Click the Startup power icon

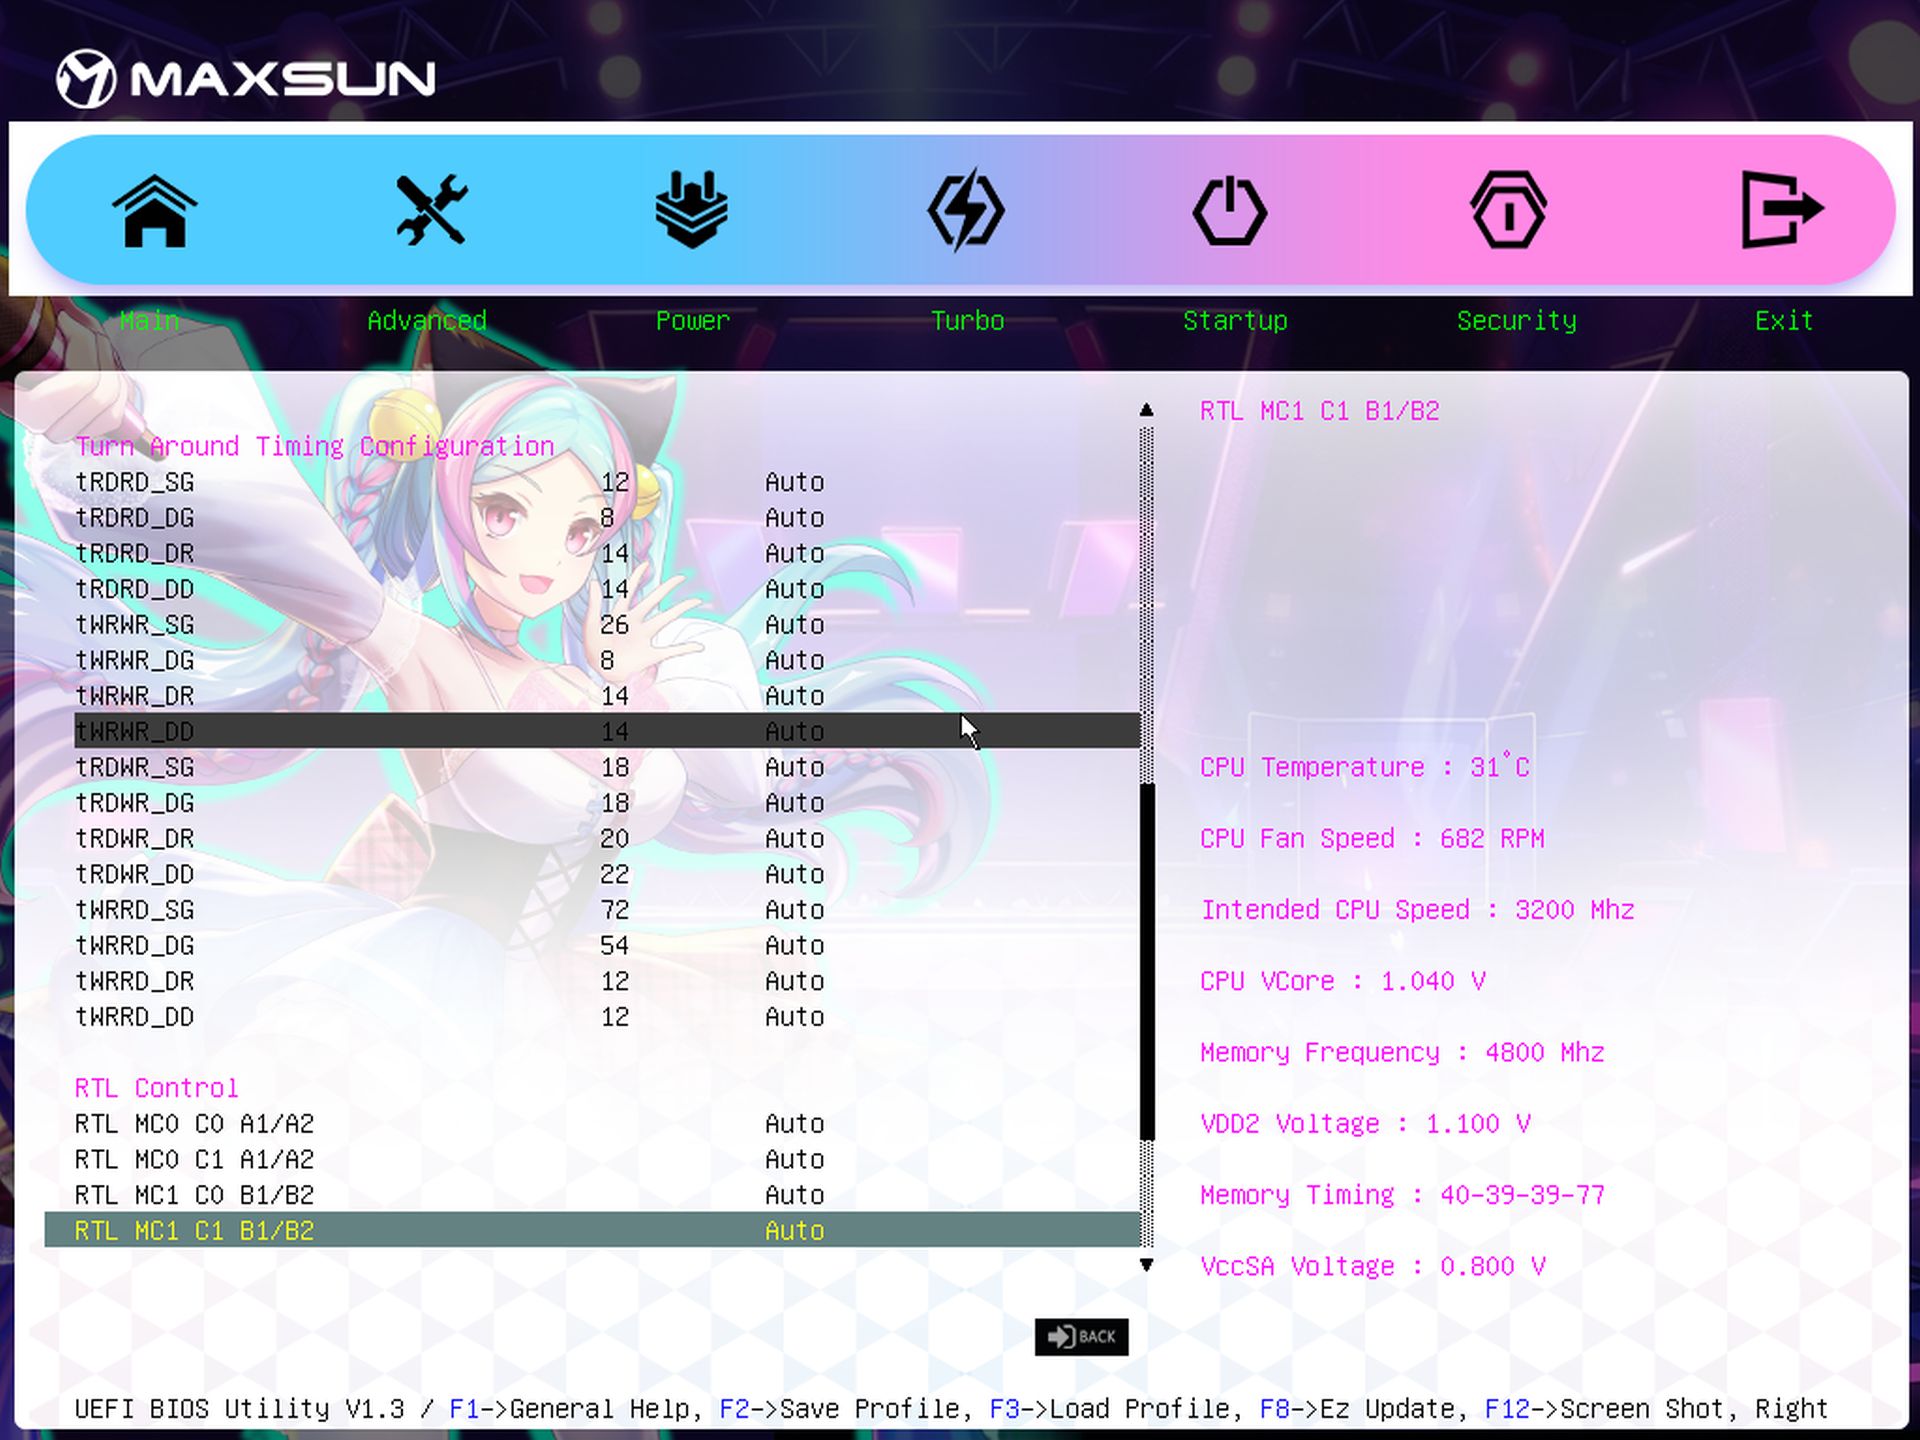[1229, 210]
